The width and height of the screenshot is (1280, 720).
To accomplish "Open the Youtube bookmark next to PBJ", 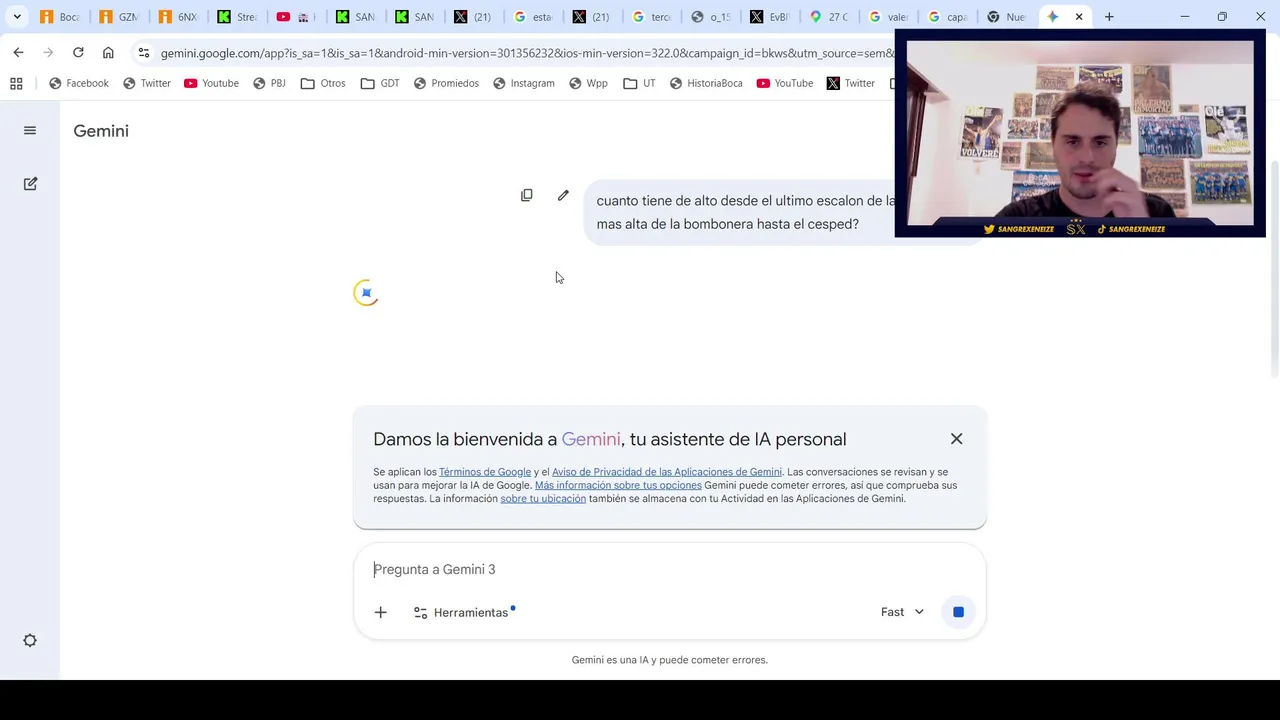I will [211, 83].
